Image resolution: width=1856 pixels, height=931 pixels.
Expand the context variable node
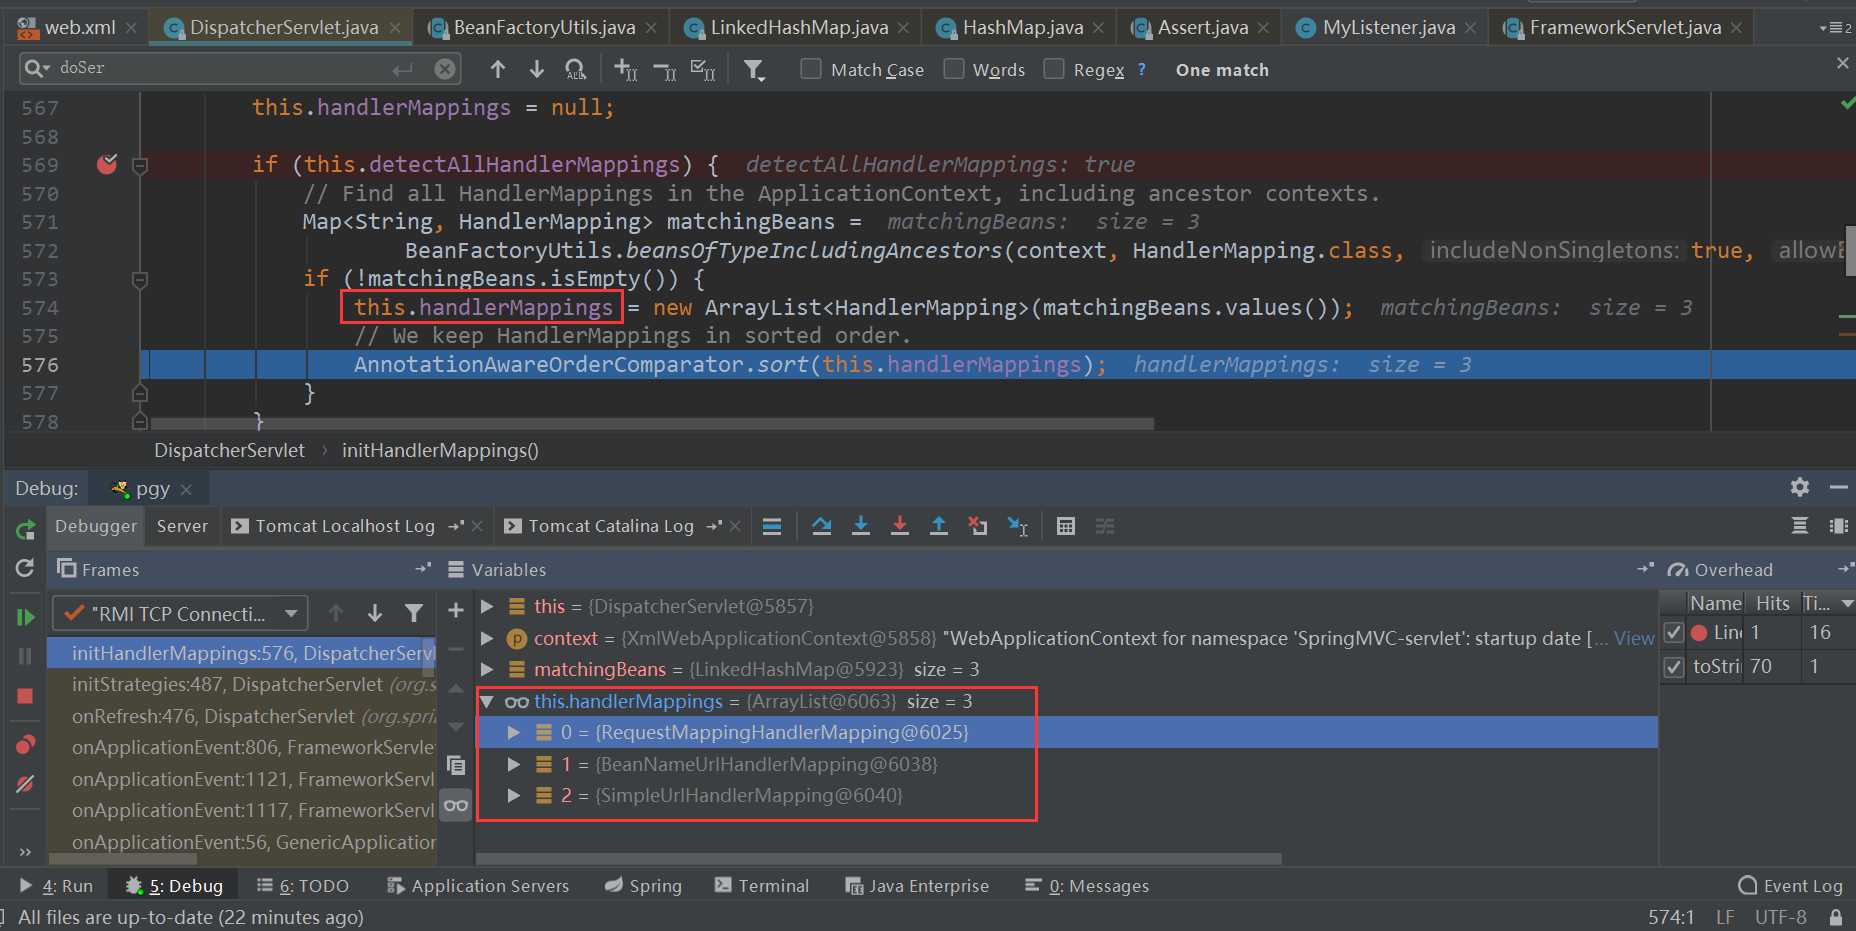[487, 638]
